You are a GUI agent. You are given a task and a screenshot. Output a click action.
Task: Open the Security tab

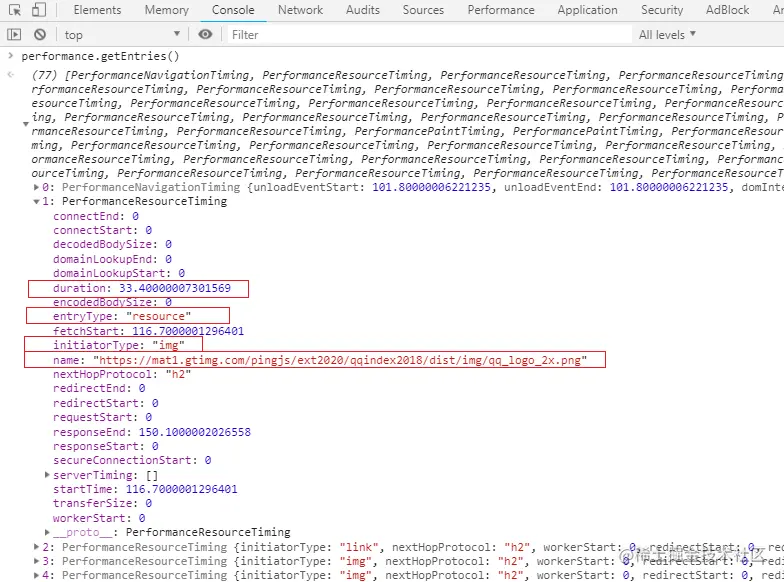pos(662,10)
